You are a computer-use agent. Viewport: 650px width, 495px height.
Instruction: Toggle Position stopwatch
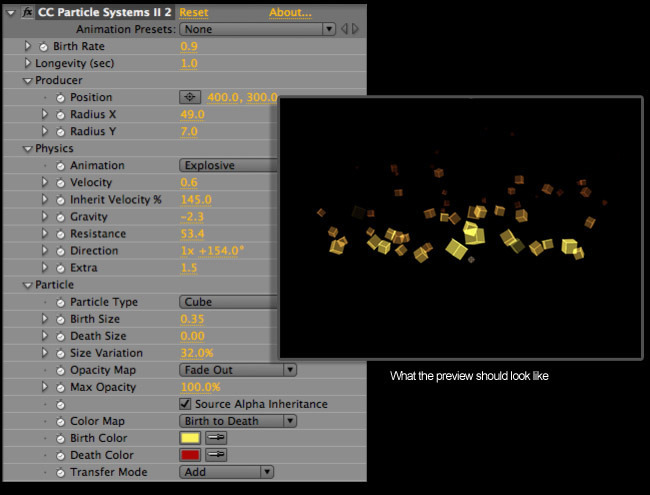click(60, 98)
